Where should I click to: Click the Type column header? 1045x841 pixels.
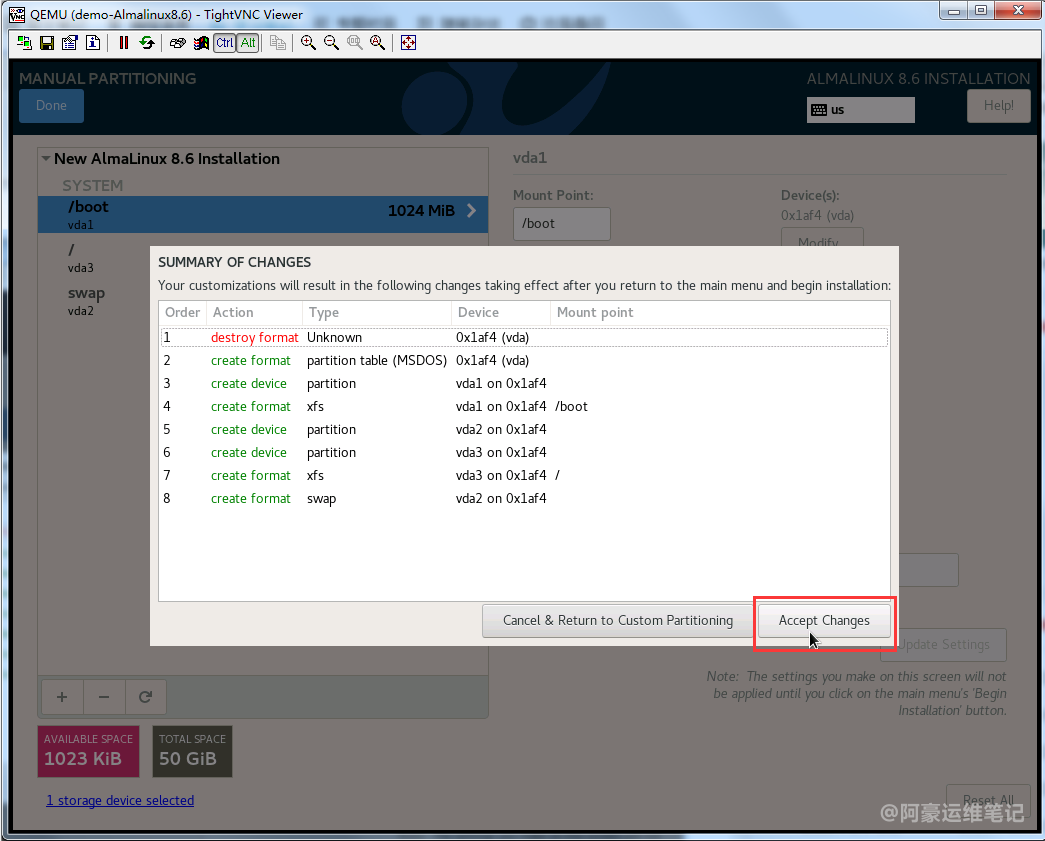click(x=377, y=313)
